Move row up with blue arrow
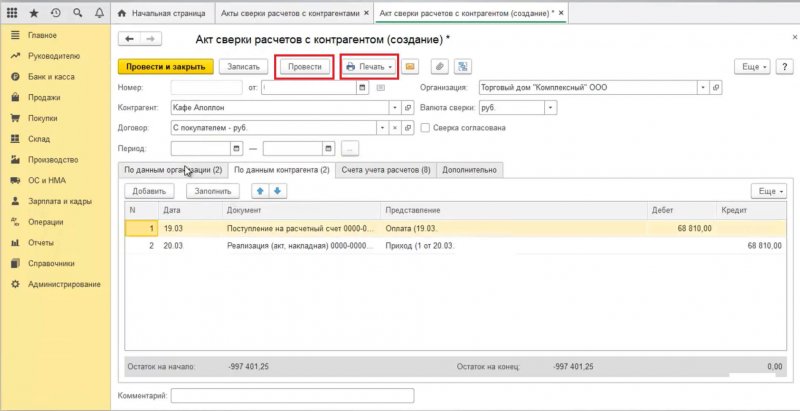 tap(261, 190)
